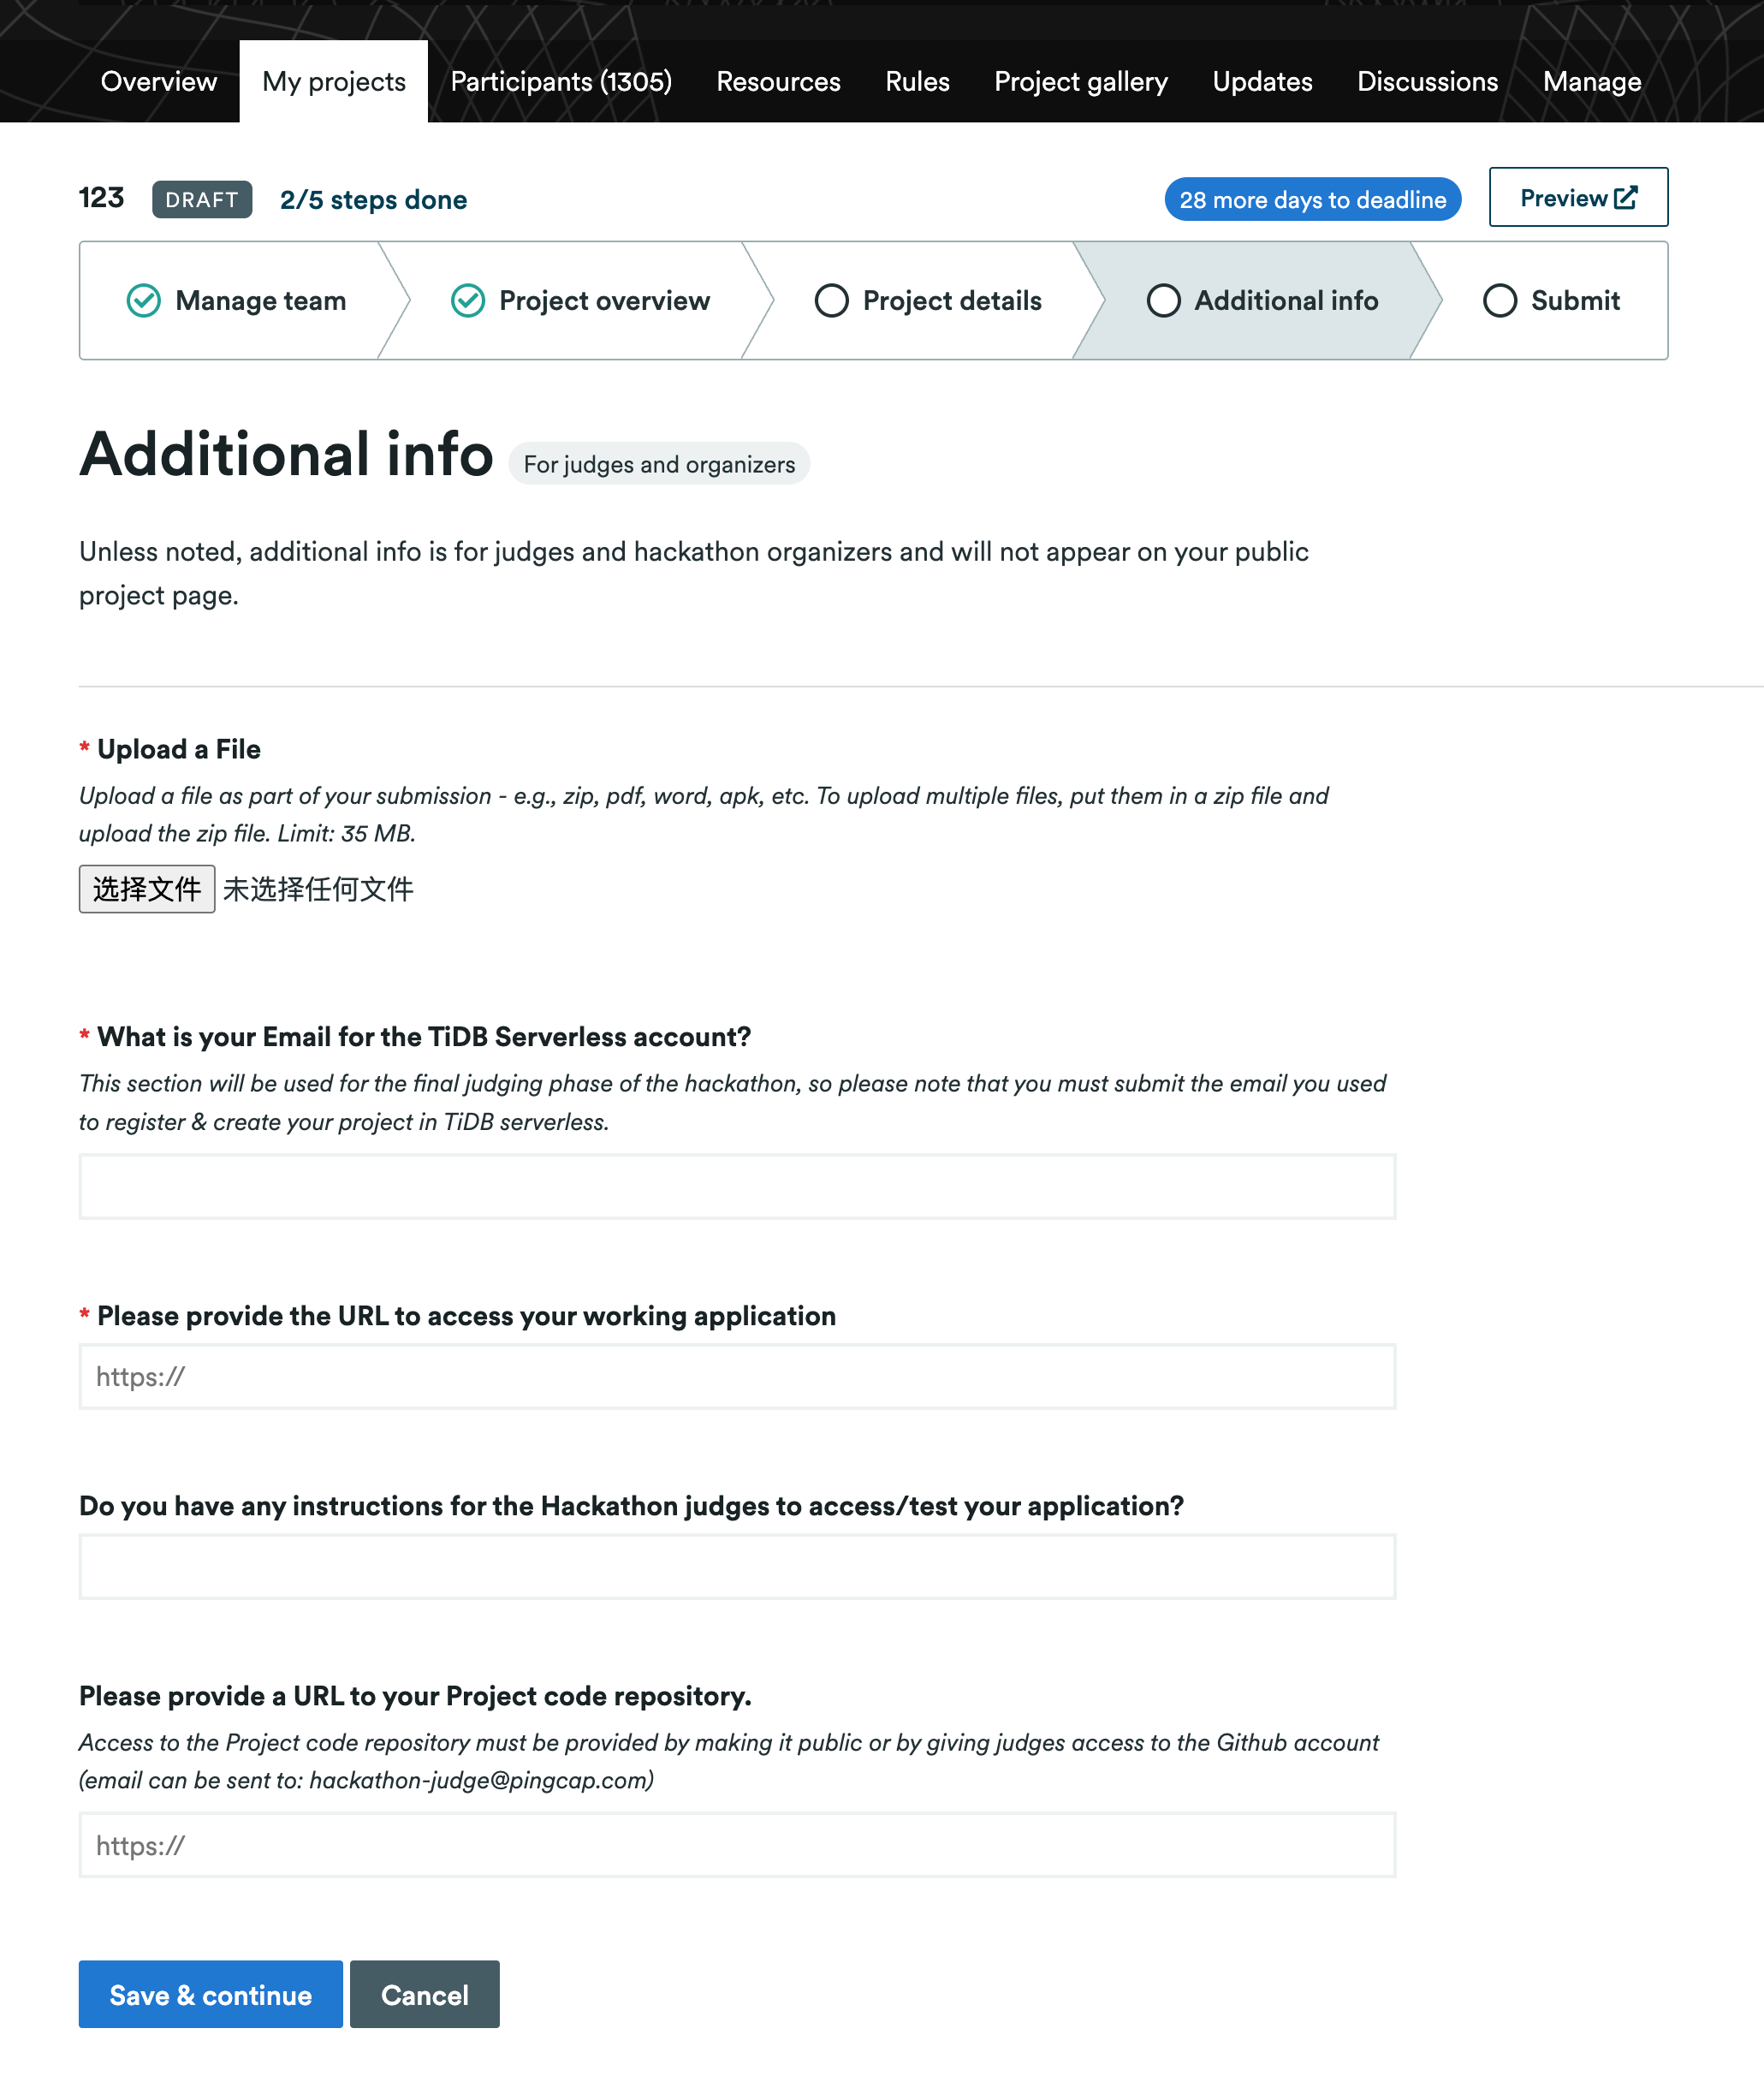The image size is (1764, 2088).
Task: Go to the Project gallery tab
Action: (x=1080, y=81)
